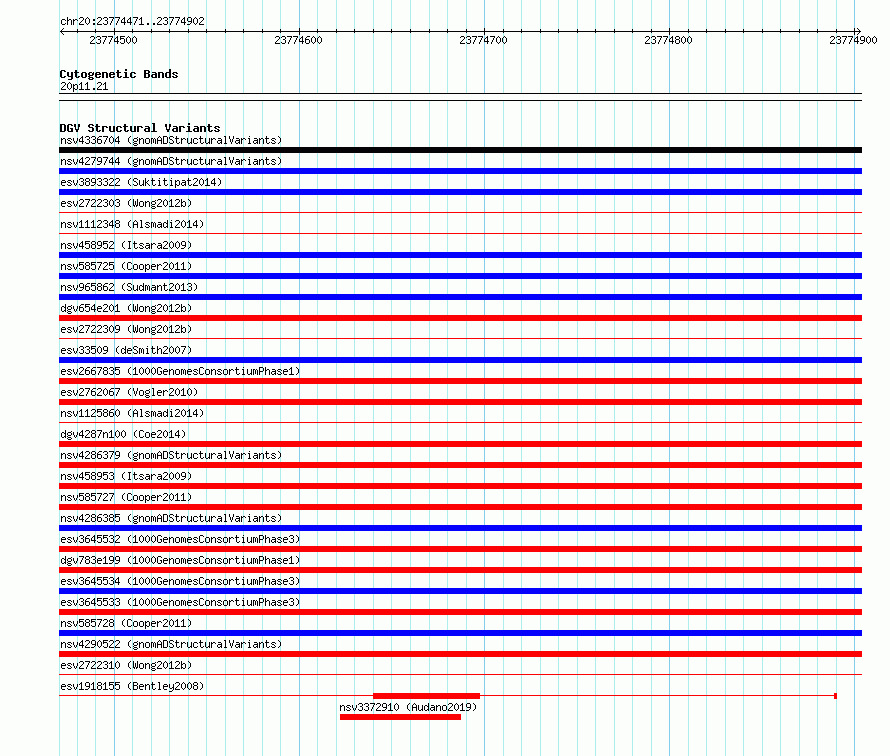Open nsv585727 Cooper2011 entry
The width and height of the screenshot is (890, 756).
click(126, 497)
